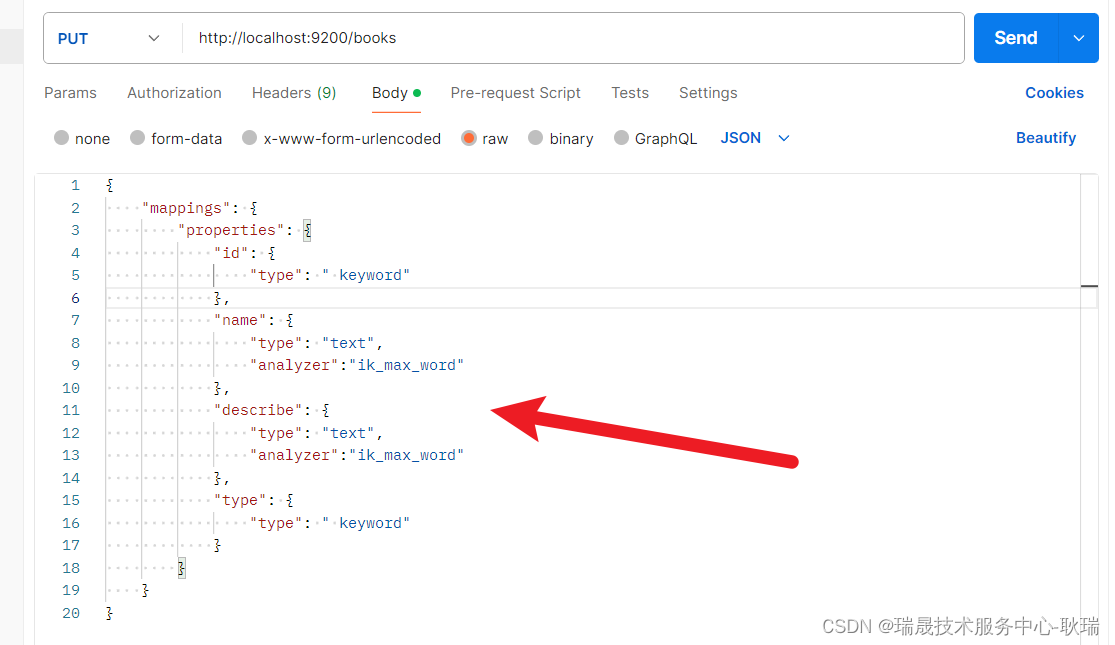The image size is (1115, 645).
Task: Select the x-www-form-urlencoded body type
Action: tap(341, 138)
